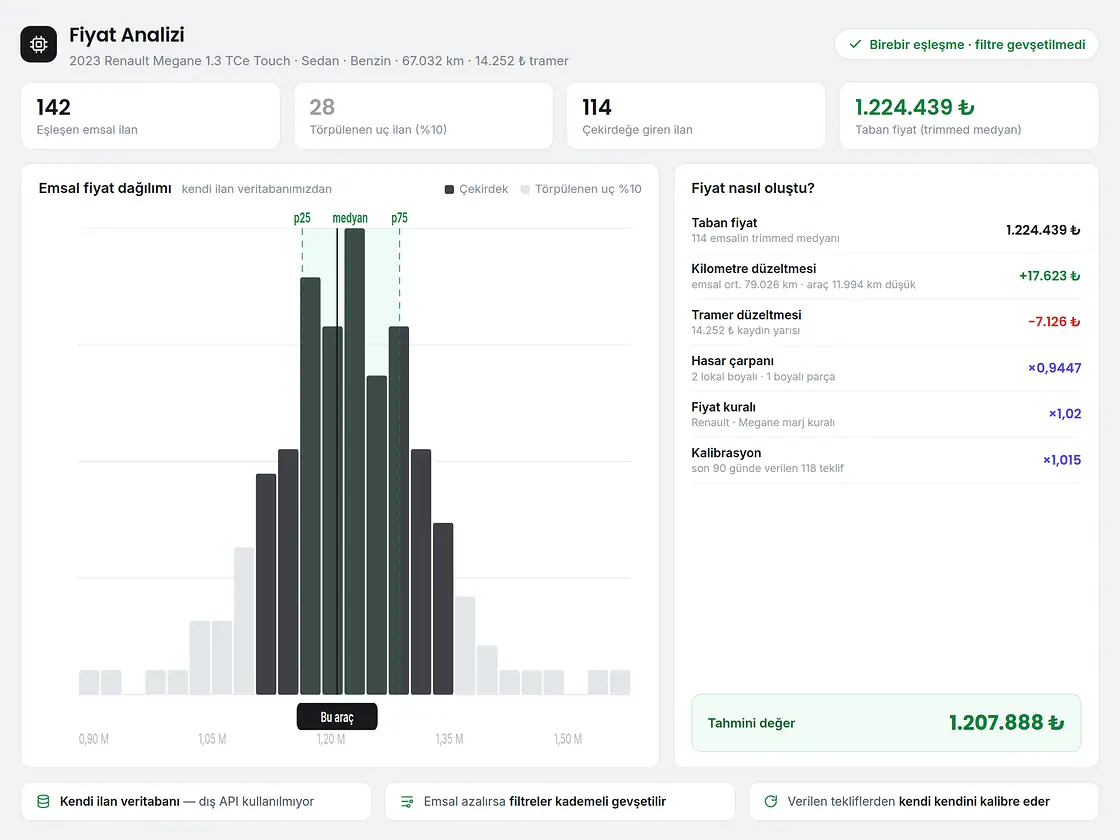The image size is (1120, 840).
Task: Click the Fiyat Analizi chip logo icon
Action: (x=39, y=44)
